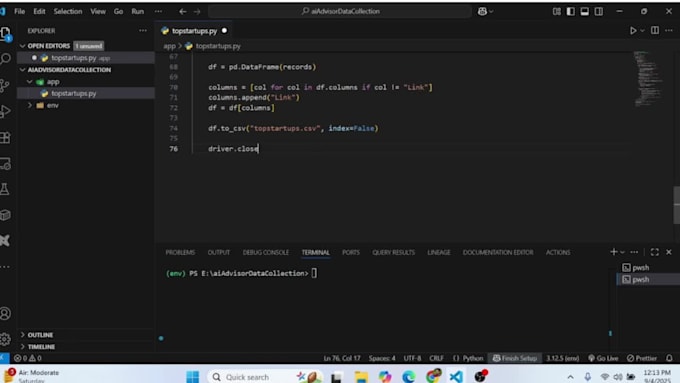
Task: Click Ln 76, Col 17 go to line
Action: coord(342,358)
